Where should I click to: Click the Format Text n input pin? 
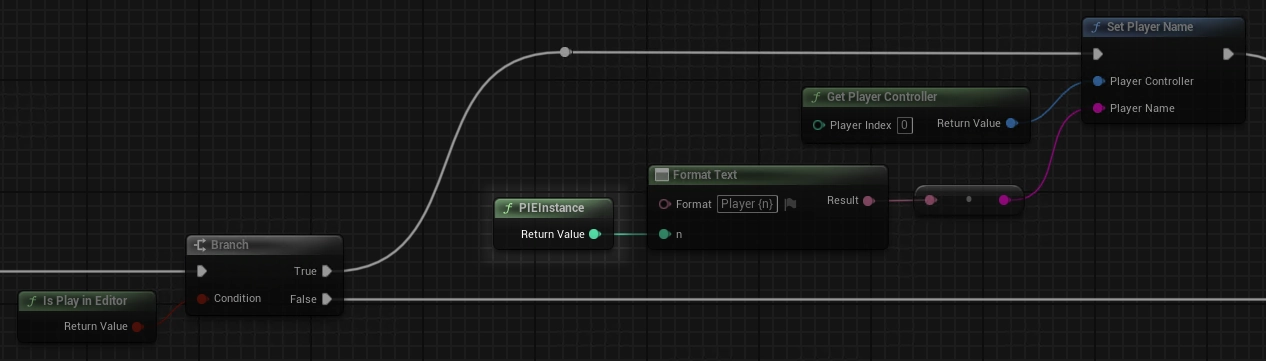[x=664, y=234]
